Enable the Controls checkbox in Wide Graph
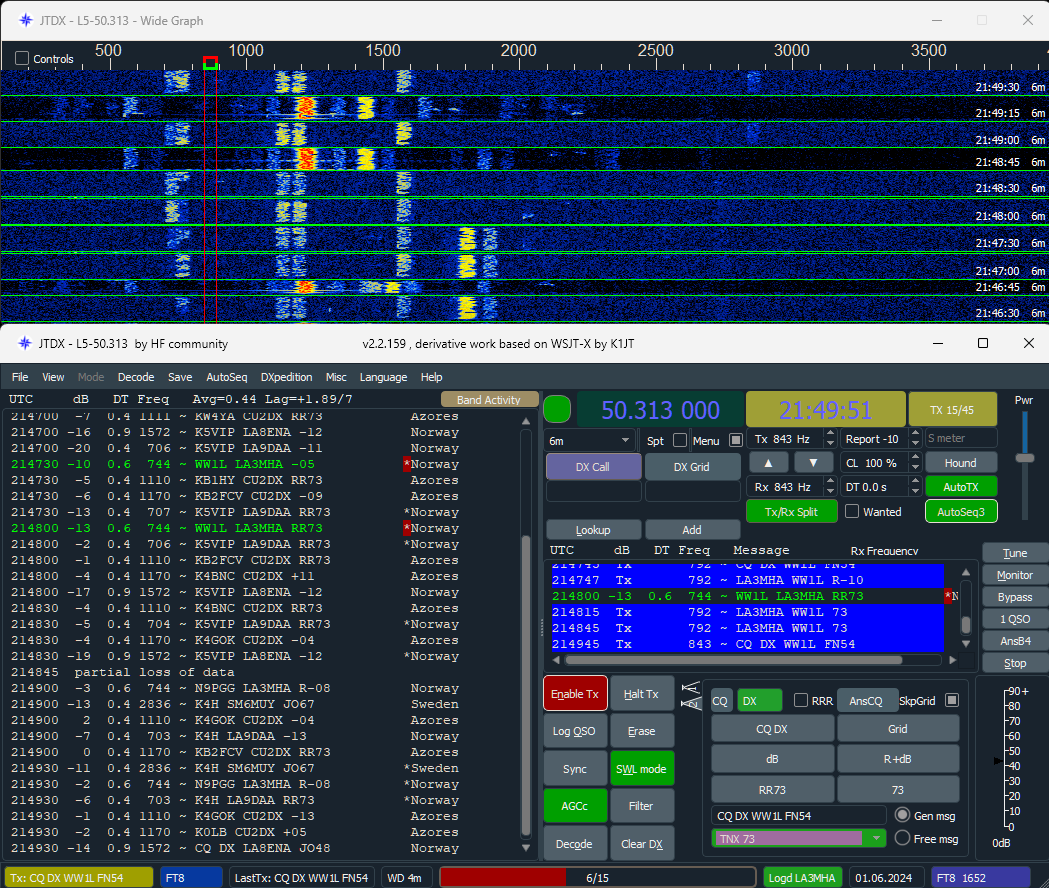This screenshot has height=888, width=1049. click(22, 58)
